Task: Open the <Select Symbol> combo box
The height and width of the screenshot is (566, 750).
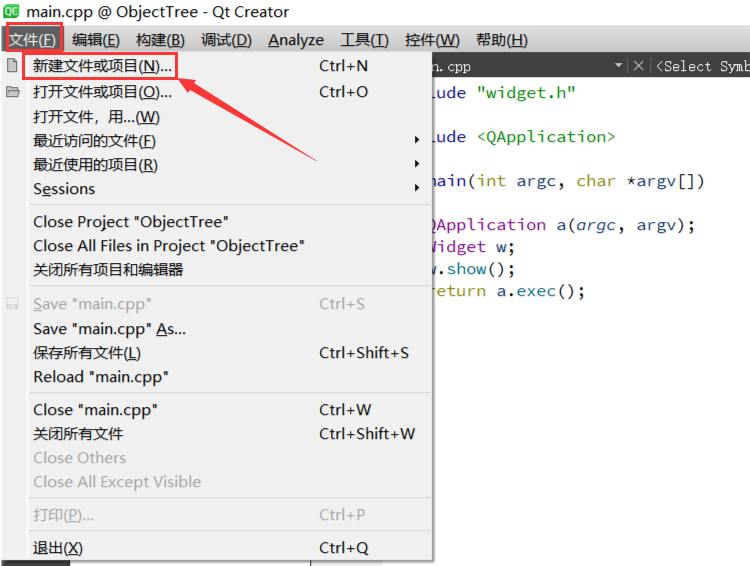Action: [702, 66]
